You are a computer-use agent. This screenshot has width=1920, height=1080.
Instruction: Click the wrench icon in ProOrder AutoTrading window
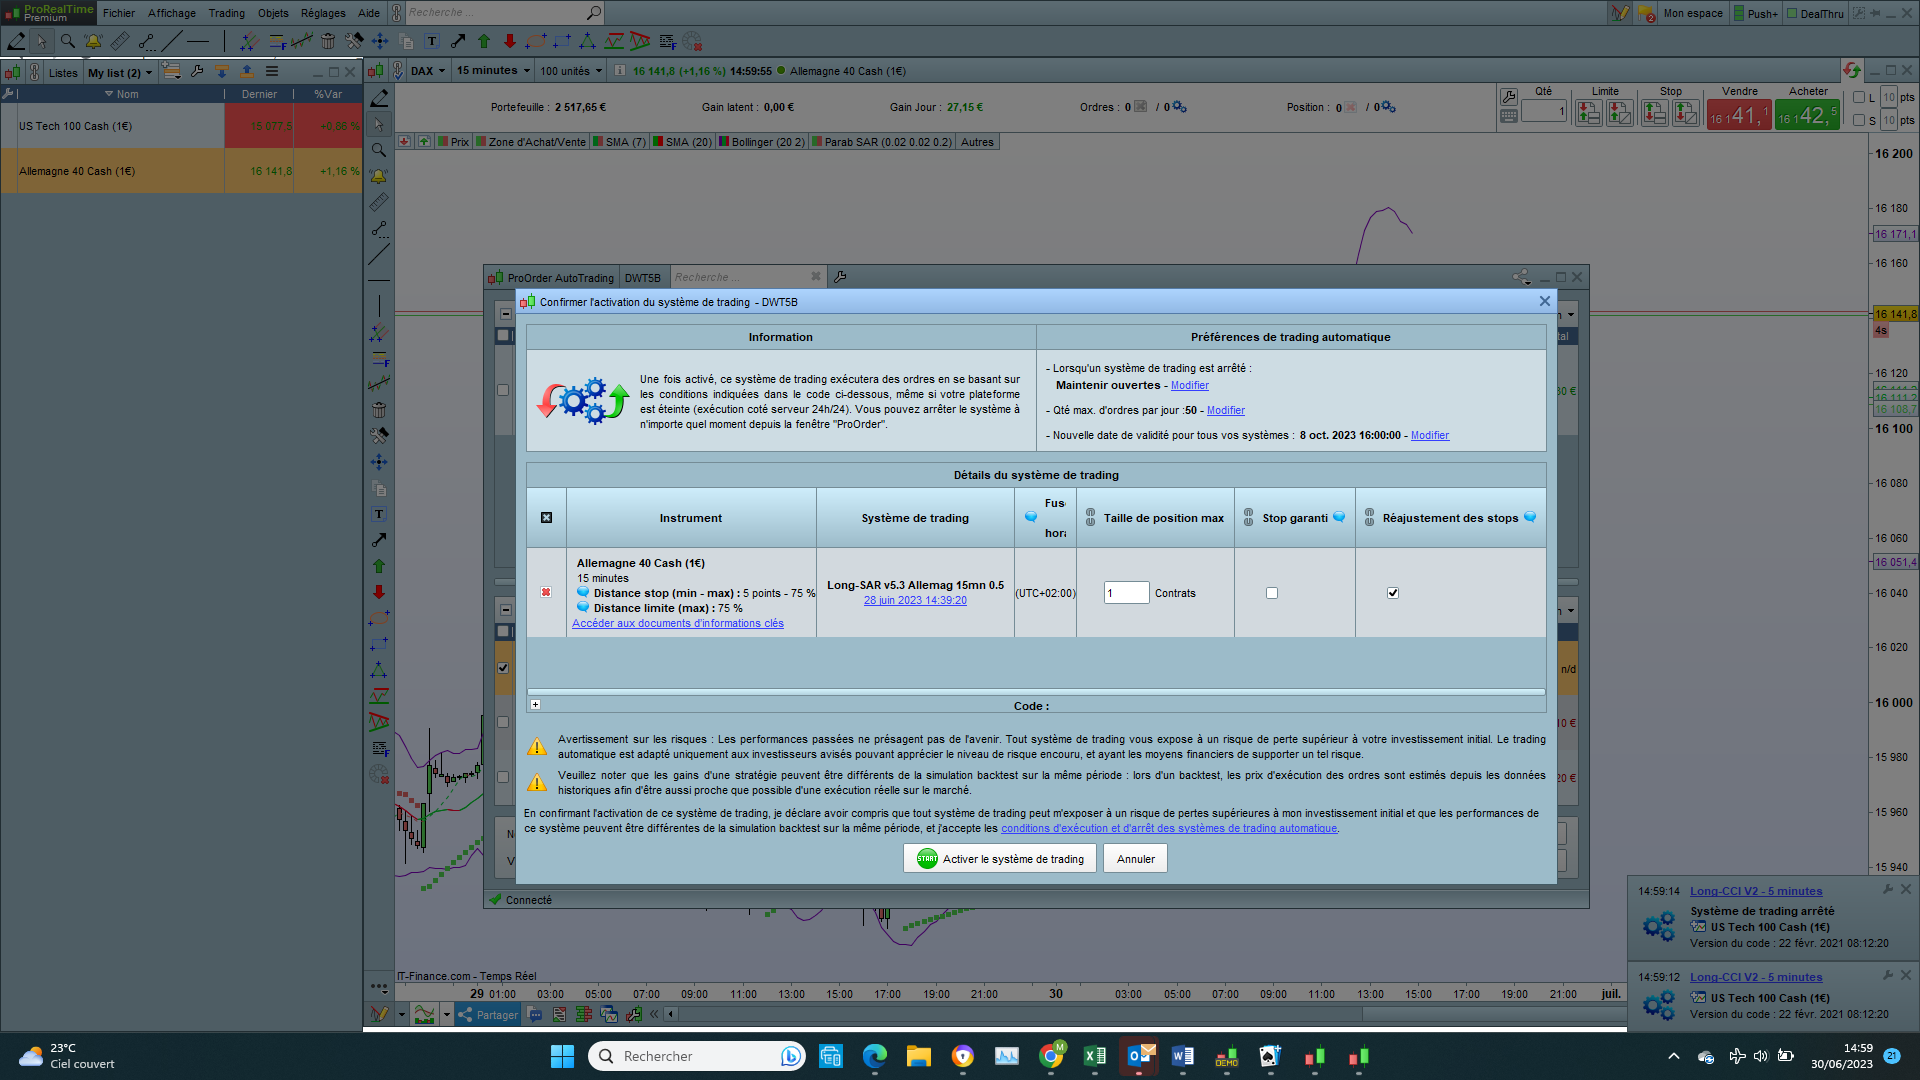[x=840, y=277]
